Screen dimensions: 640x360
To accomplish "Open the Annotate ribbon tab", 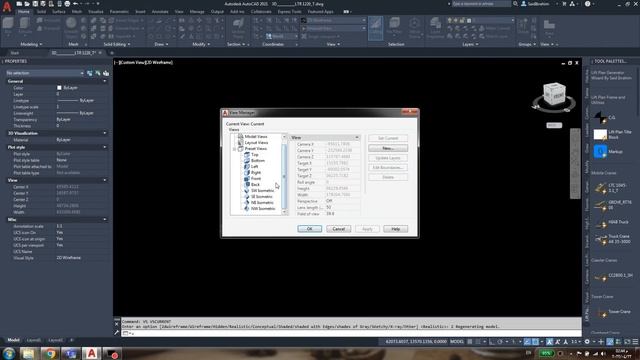I will [160, 11].
